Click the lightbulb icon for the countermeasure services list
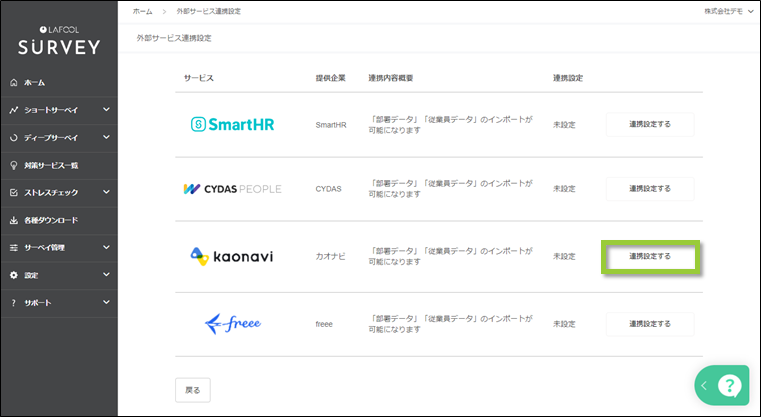Image resolution: width=761 pixels, height=417 pixels. click(14, 165)
